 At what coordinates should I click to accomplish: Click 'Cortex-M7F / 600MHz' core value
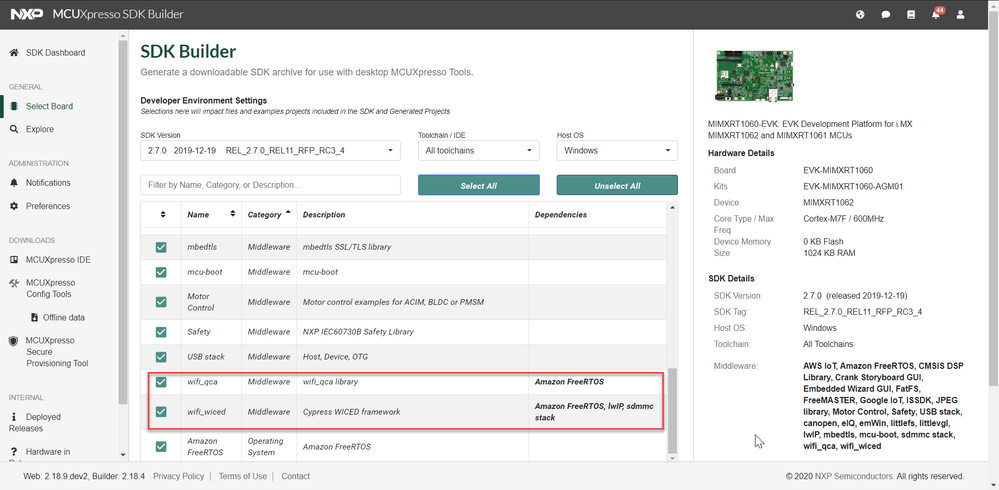[x=844, y=219]
